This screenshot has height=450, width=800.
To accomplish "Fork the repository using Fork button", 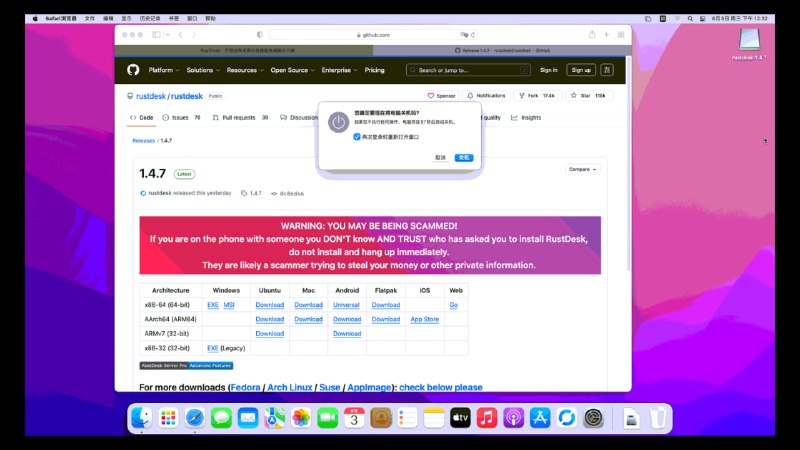I will click(x=537, y=95).
